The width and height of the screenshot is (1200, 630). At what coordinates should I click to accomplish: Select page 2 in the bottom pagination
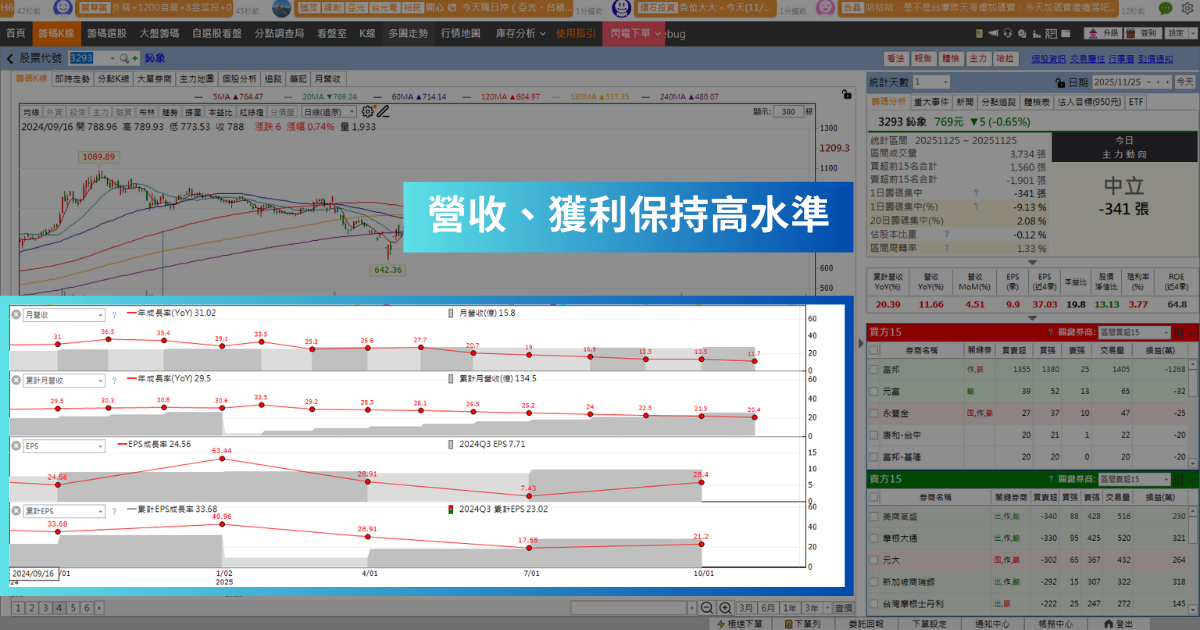pos(32,607)
